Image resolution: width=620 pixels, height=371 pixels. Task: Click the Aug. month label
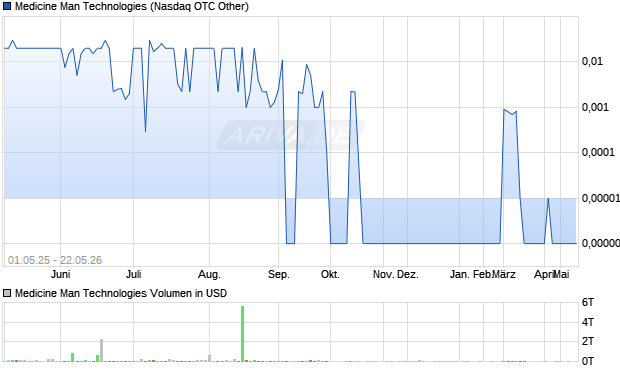coord(209,274)
